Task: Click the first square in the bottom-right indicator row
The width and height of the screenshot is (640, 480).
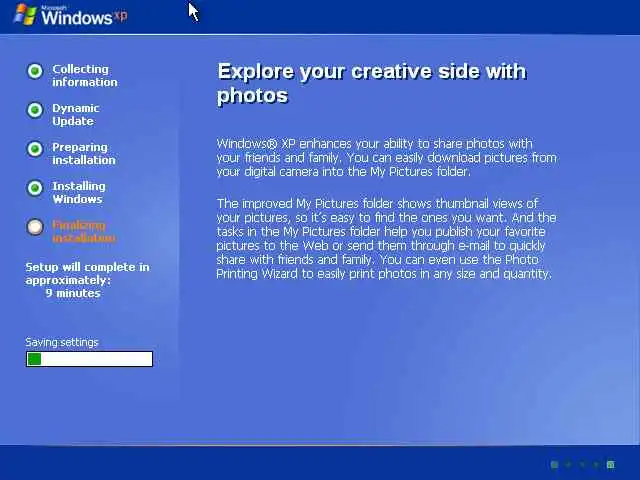Action: pos(554,464)
